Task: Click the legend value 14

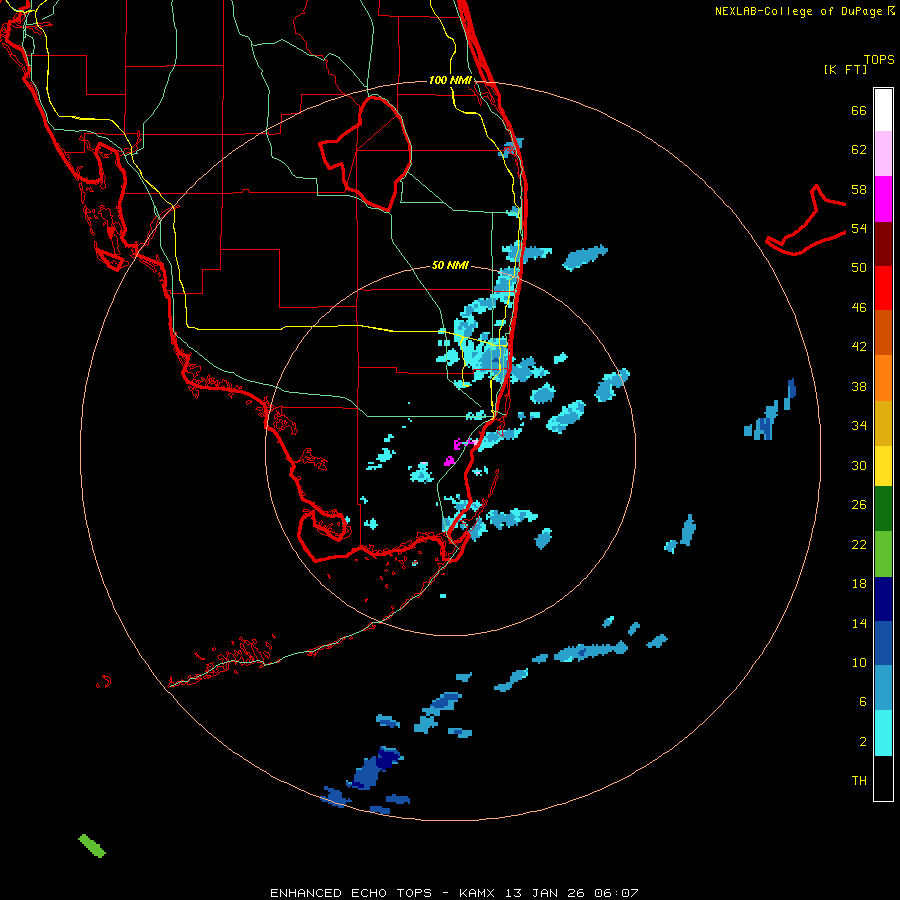Action: 859,623
